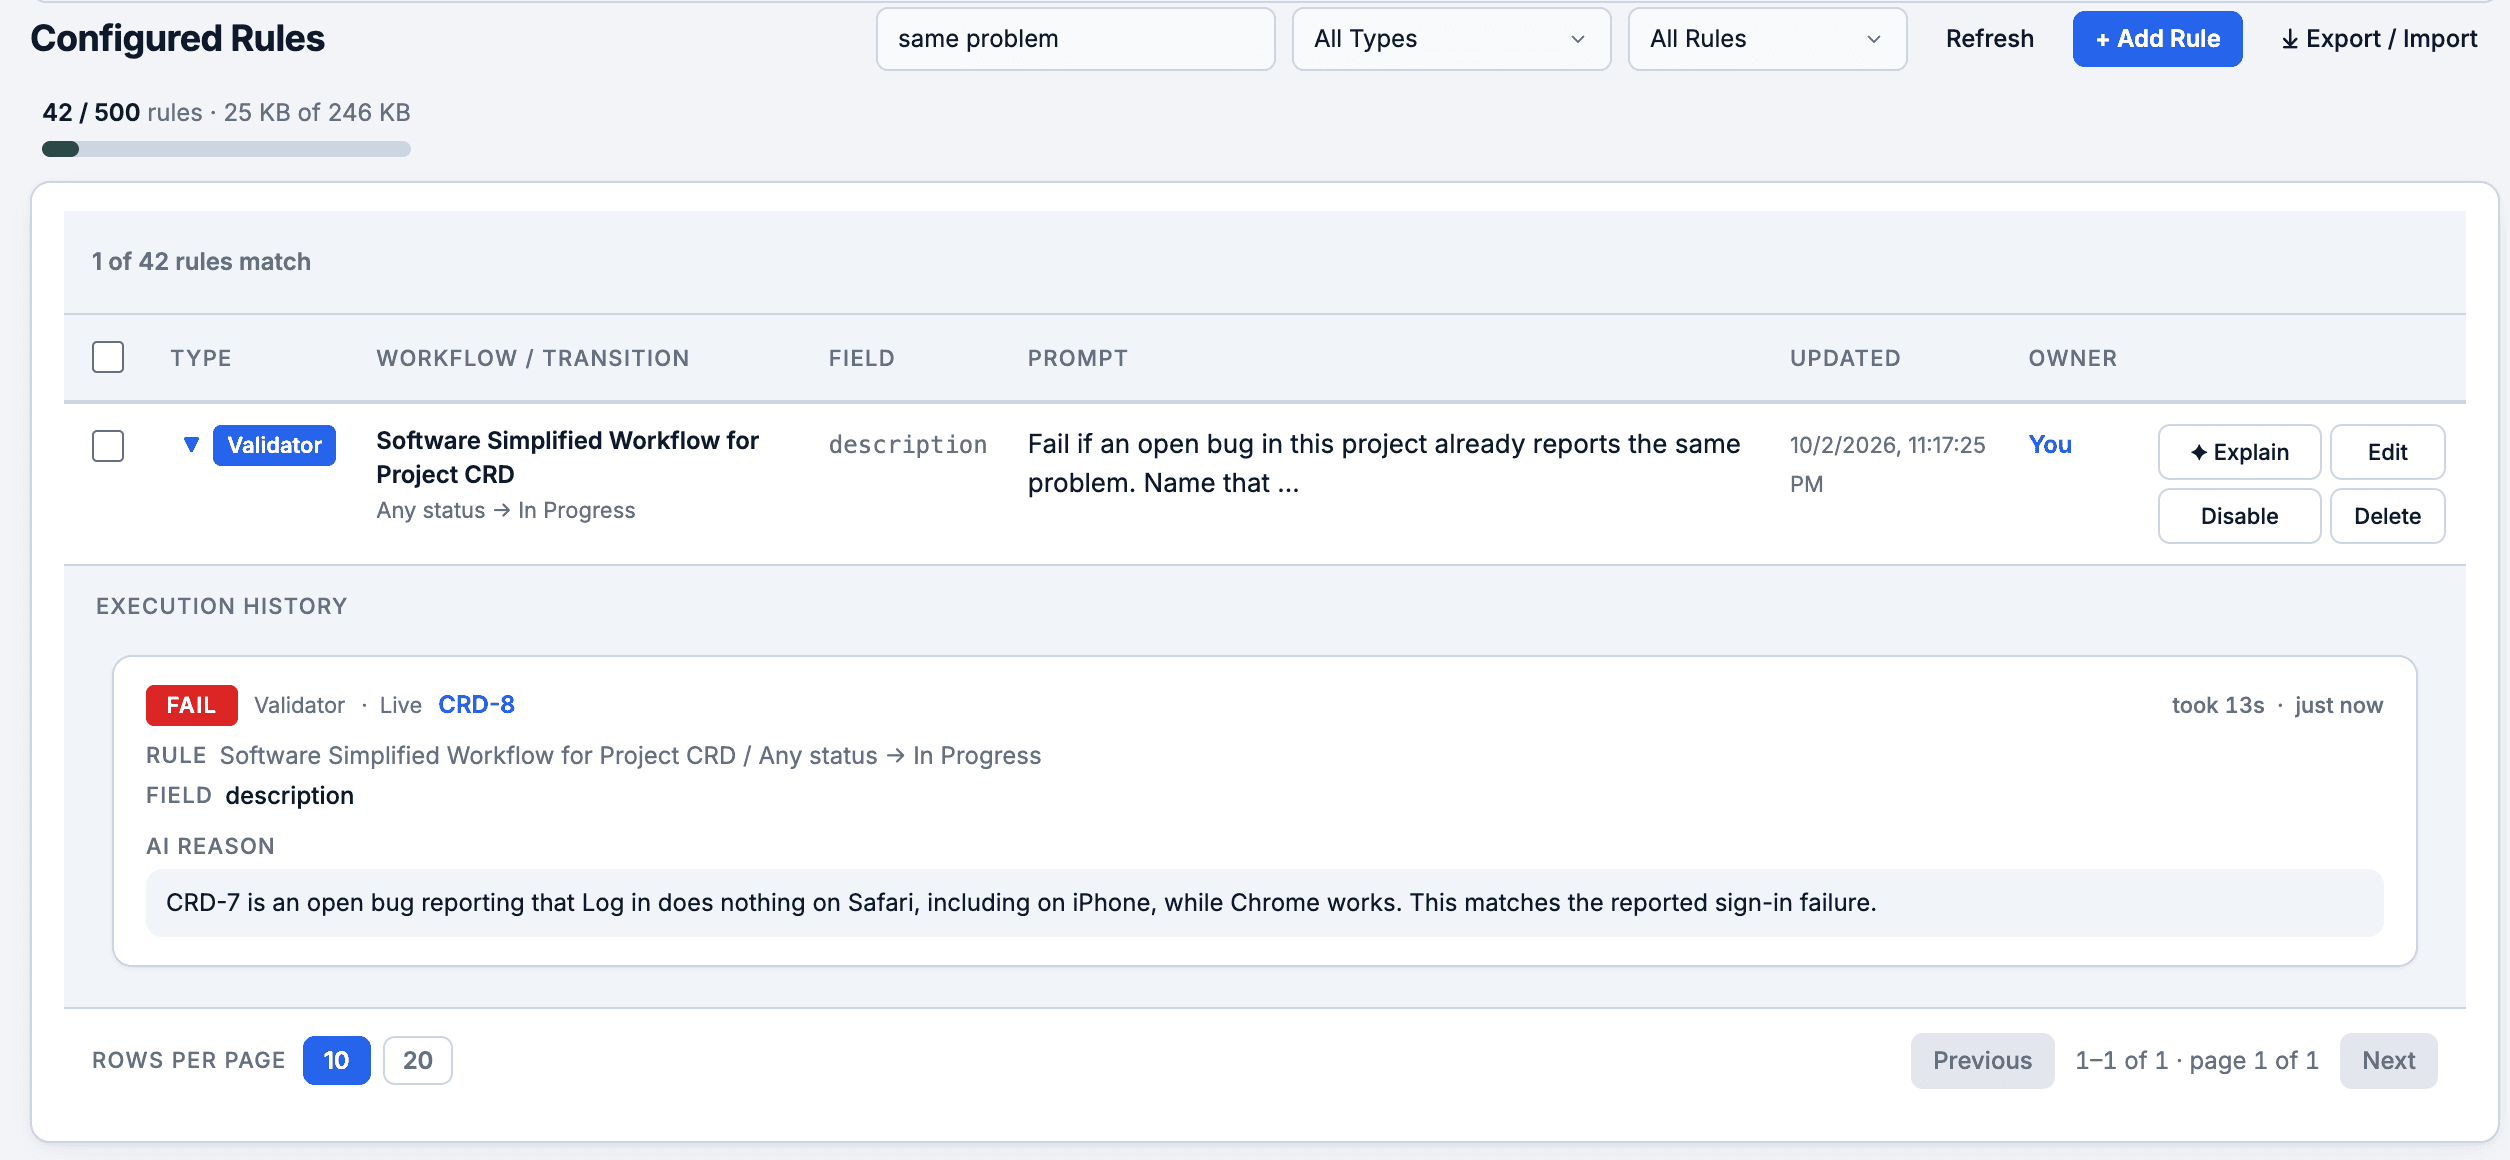Click the Add Rule button
The image size is (2510, 1160).
[x=2157, y=39]
